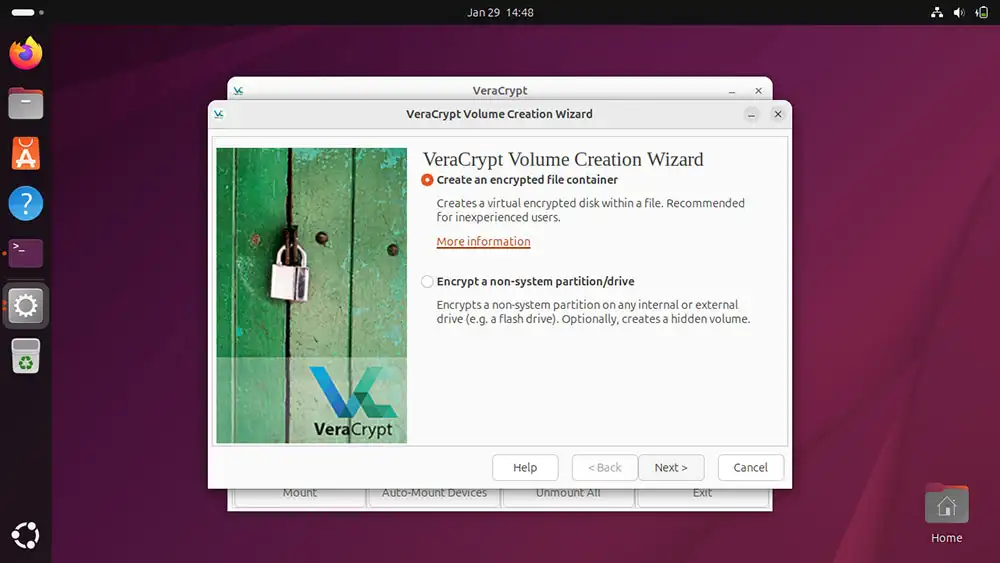The image size is (1000, 563).
Task: Proceed with the Next button
Action: point(671,467)
